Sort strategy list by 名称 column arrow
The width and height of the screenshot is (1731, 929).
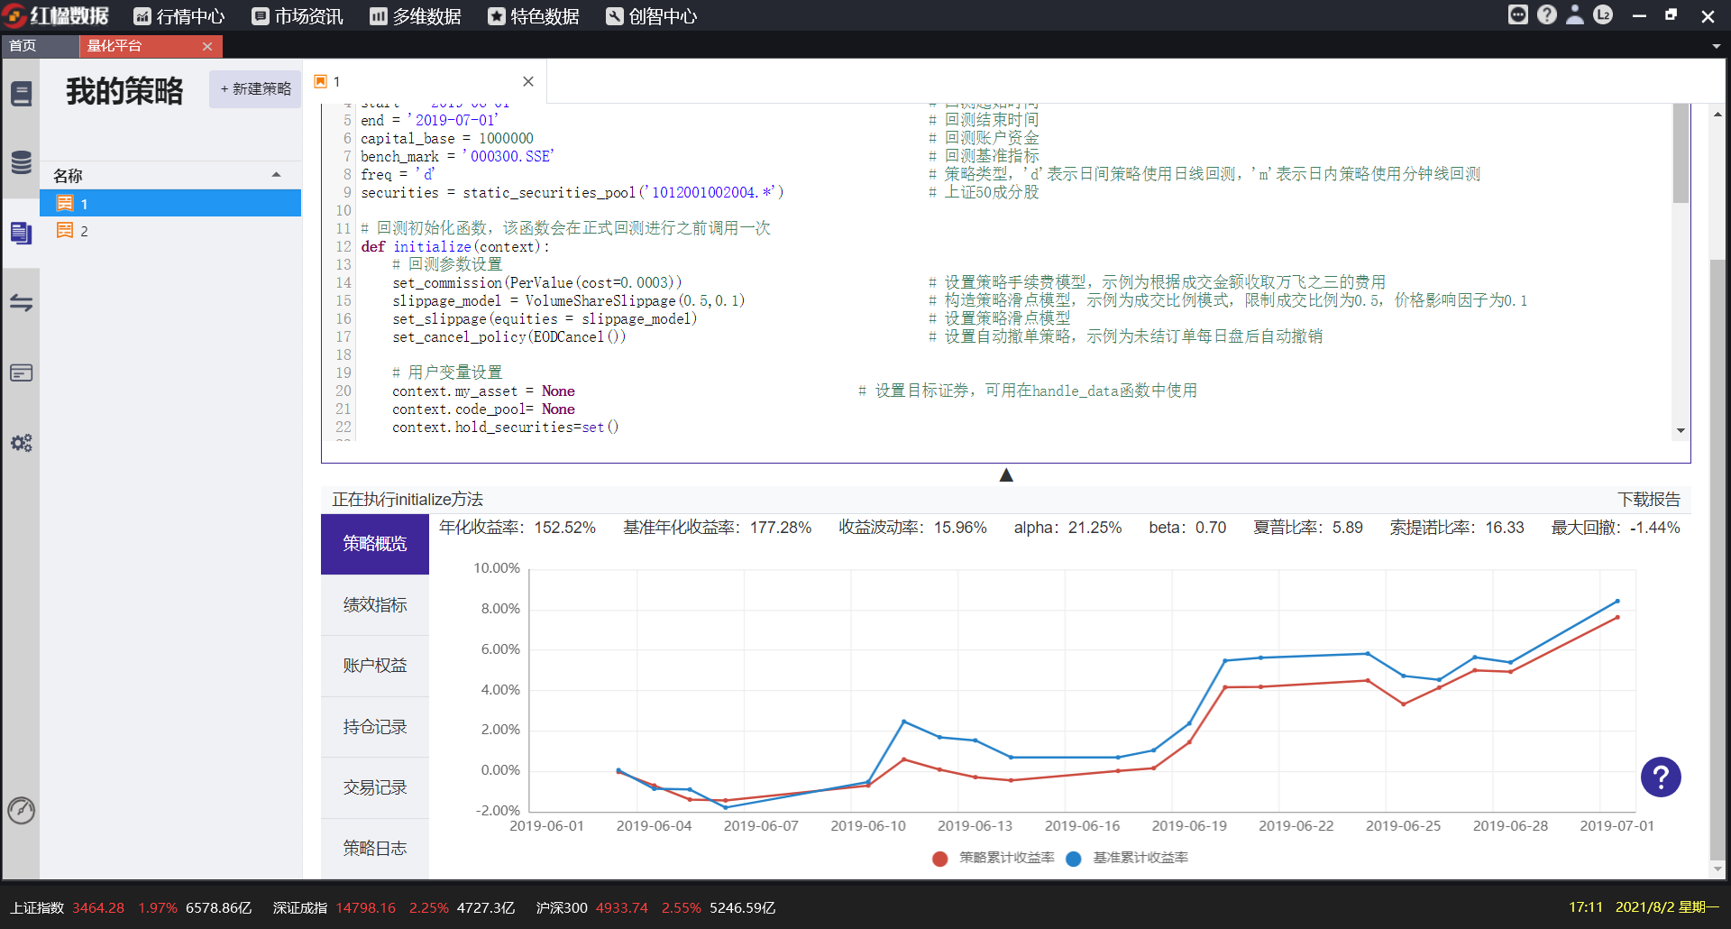[x=276, y=175]
